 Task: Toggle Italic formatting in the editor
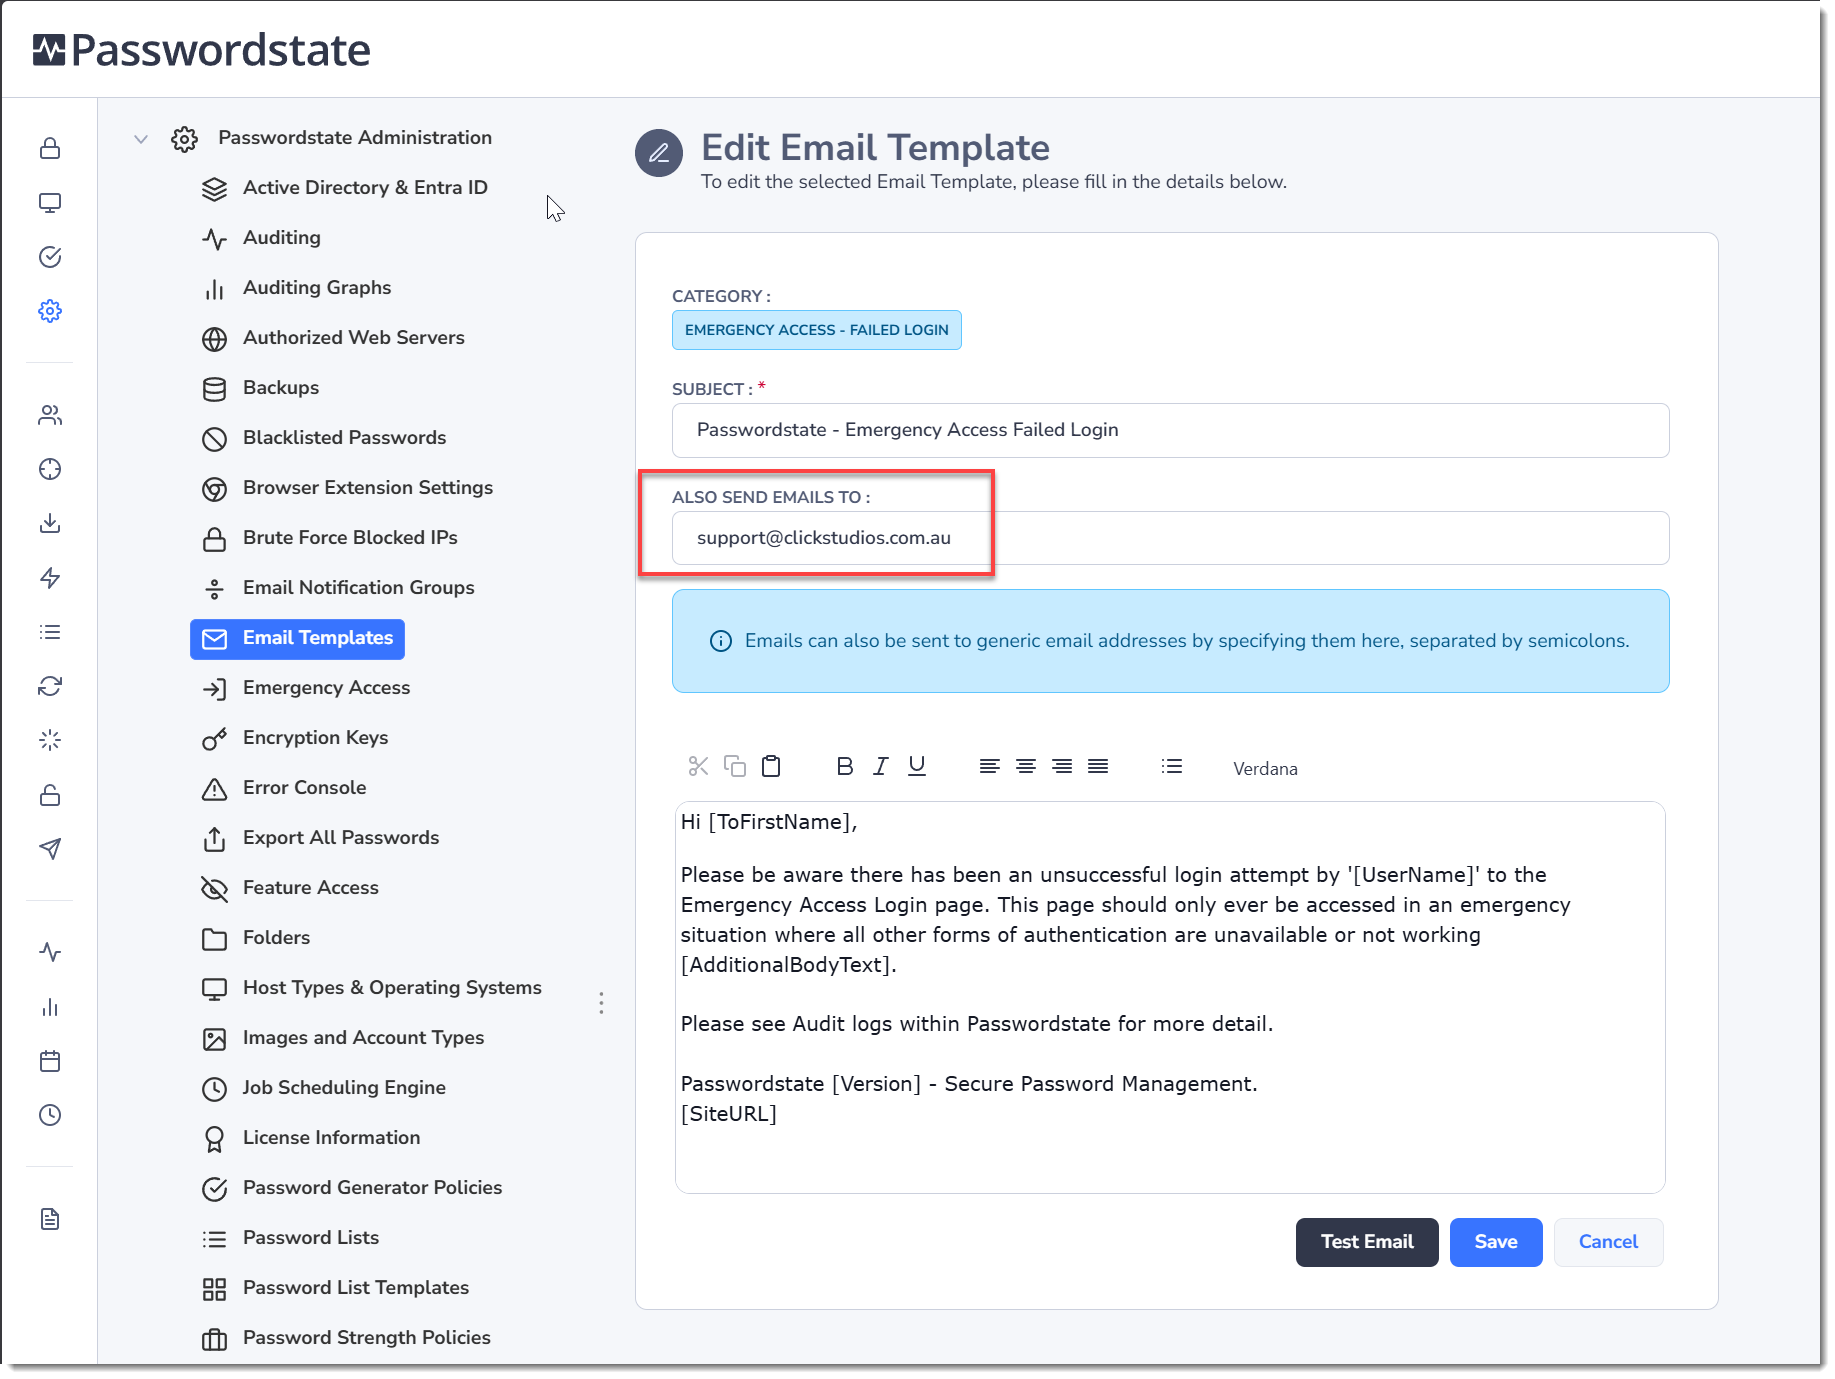[880, 766]
